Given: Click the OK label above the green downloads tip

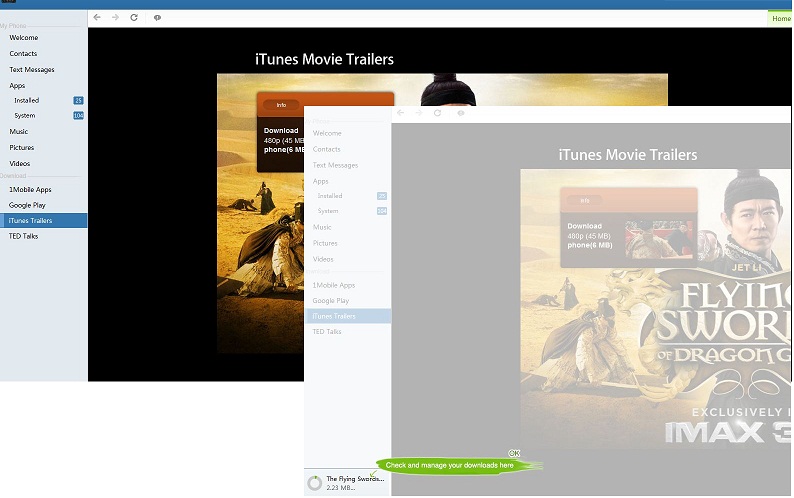Looking at the screenshot, I should 514,453.
